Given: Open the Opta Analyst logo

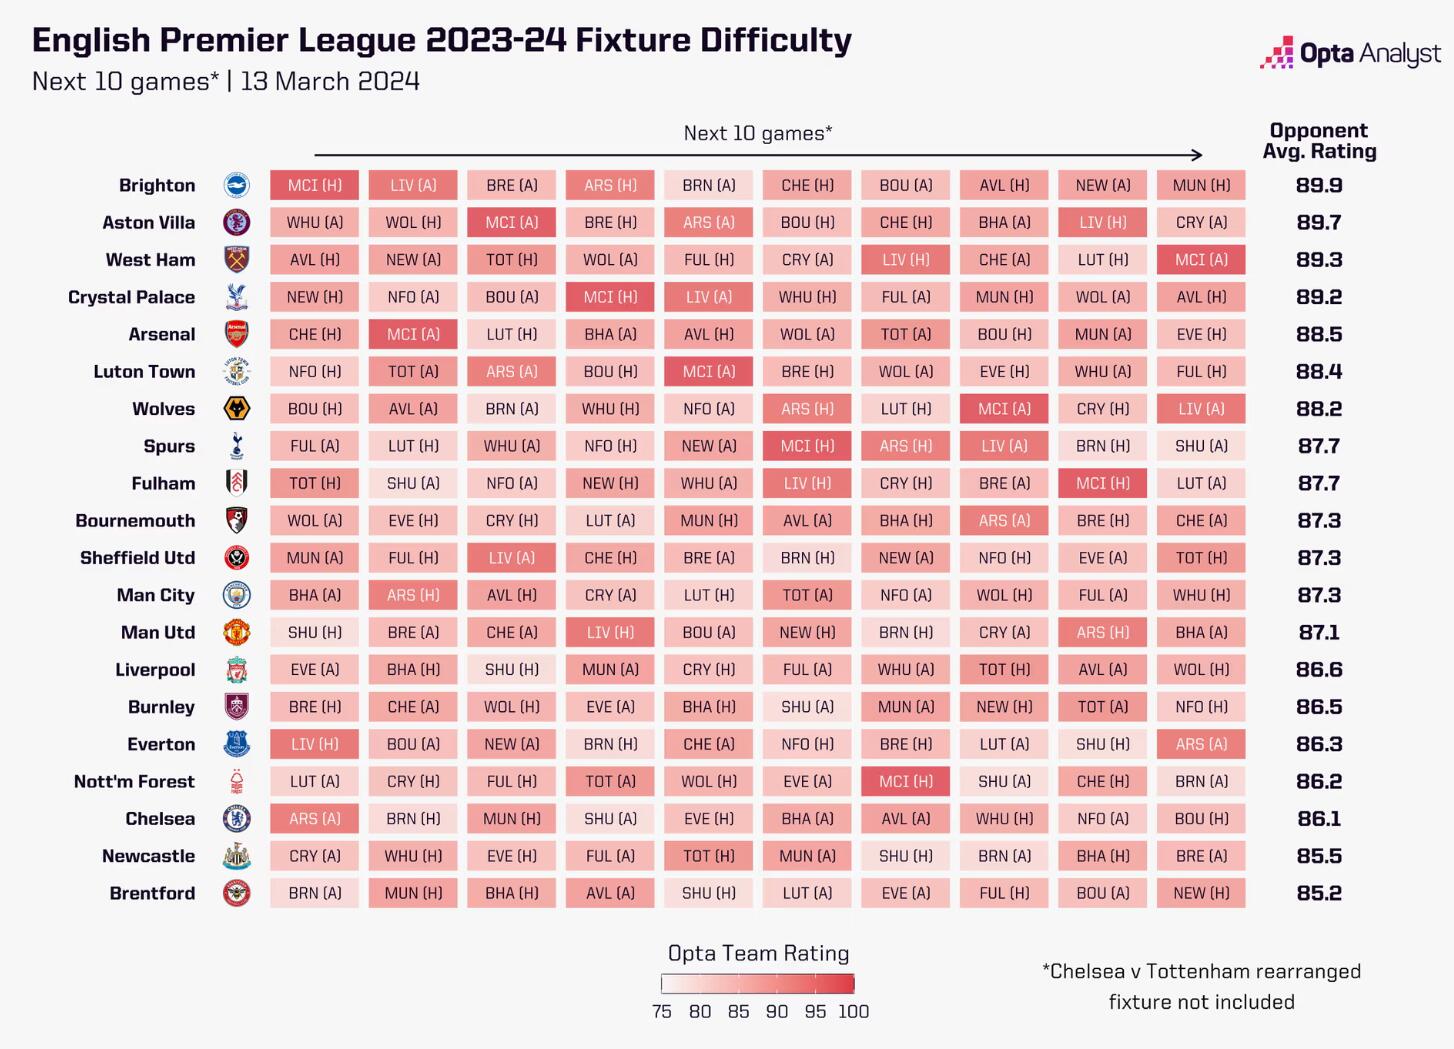Looking at the screenshot, I should click(x=1350, y=53).
